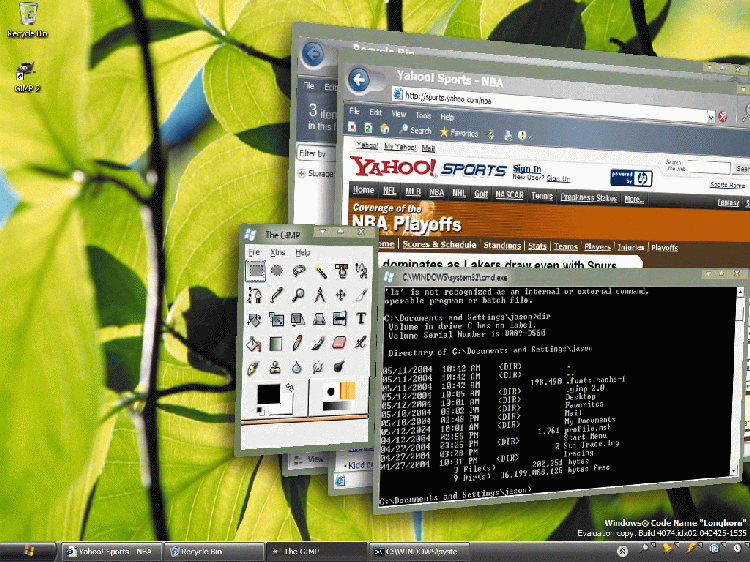The height and width of the screenshot is (562, 750).
Task: Open the NASCAR link in Yahoo nav bar
Action: tap(509, 194)
